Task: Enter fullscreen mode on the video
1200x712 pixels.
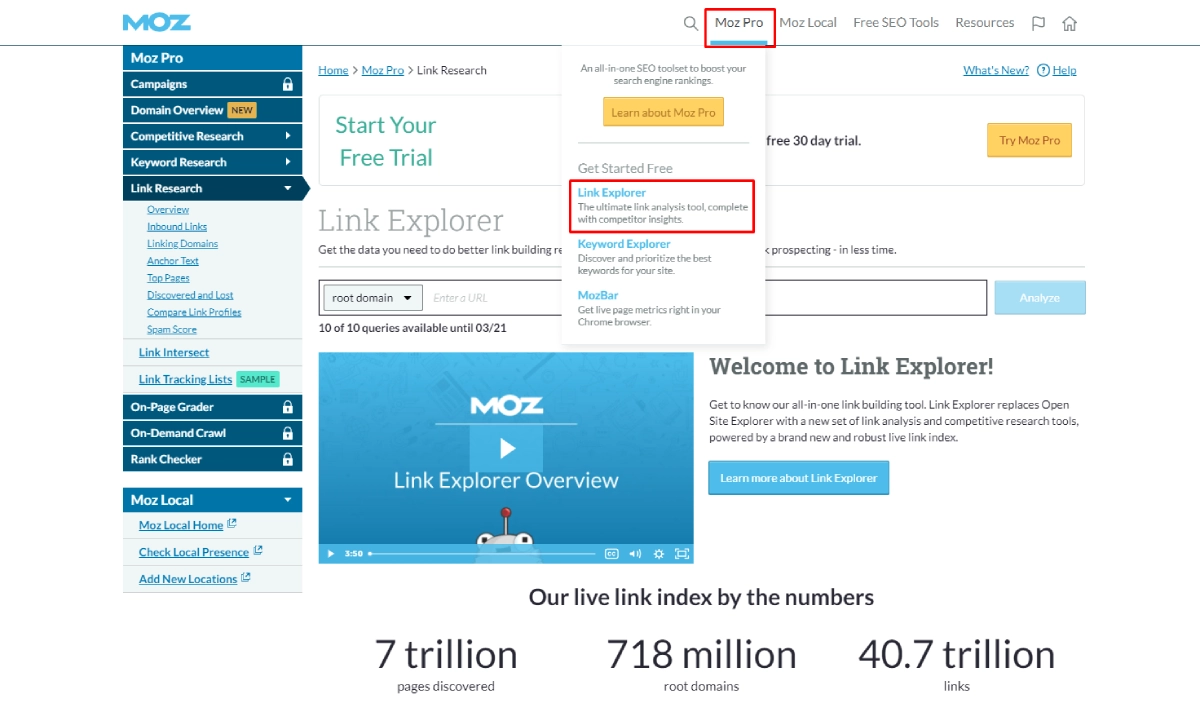Action: click(x=681, y=553)
